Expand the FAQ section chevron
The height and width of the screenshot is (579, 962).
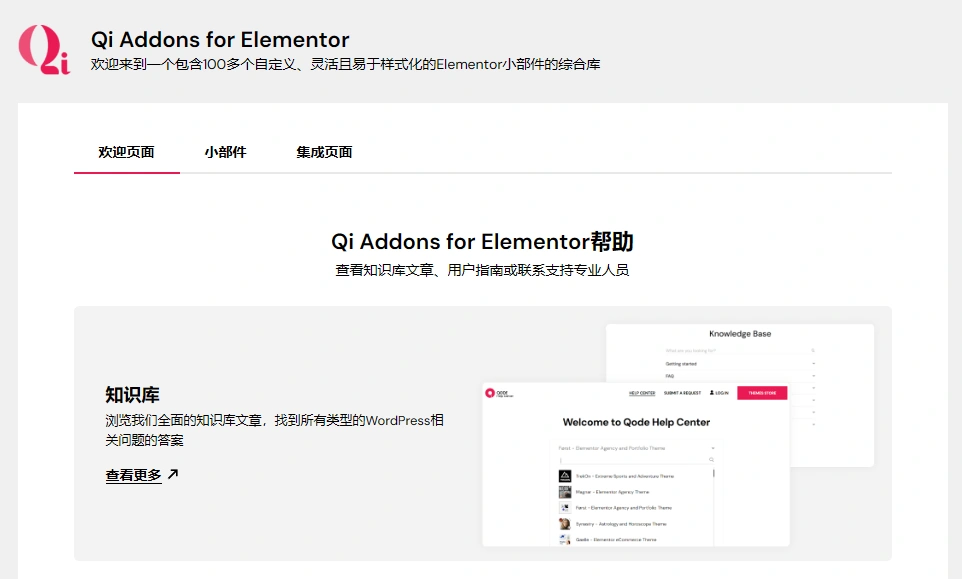tap(814, 376)
